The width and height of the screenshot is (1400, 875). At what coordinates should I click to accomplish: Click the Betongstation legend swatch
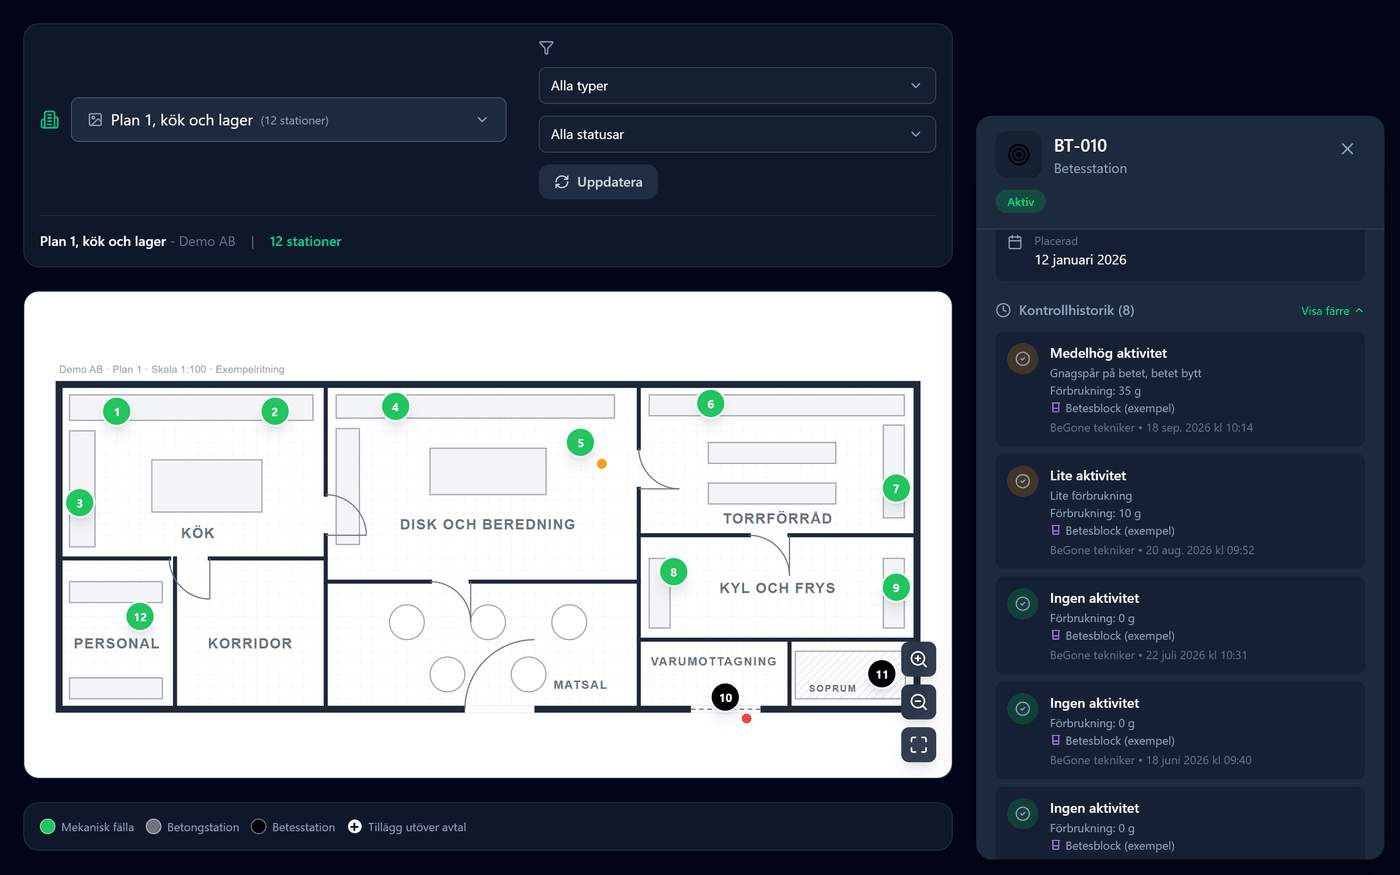pos(153,827)
